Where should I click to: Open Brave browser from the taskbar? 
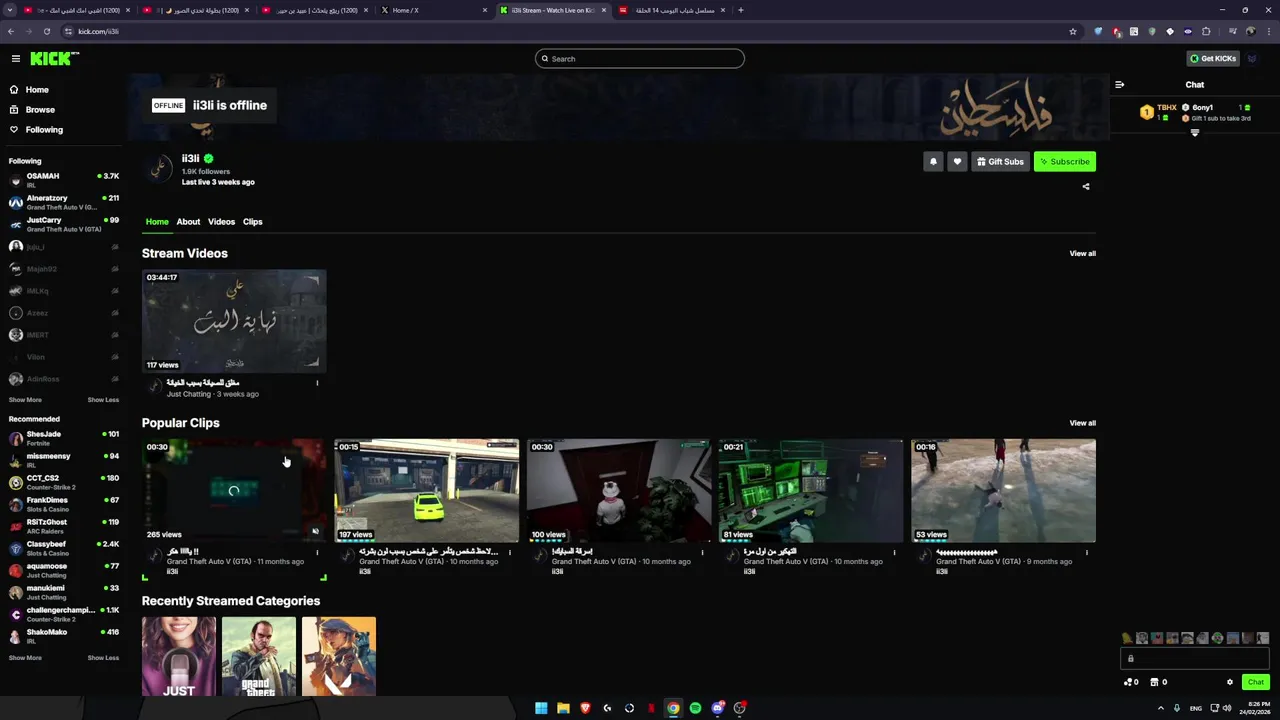point(585,708)
